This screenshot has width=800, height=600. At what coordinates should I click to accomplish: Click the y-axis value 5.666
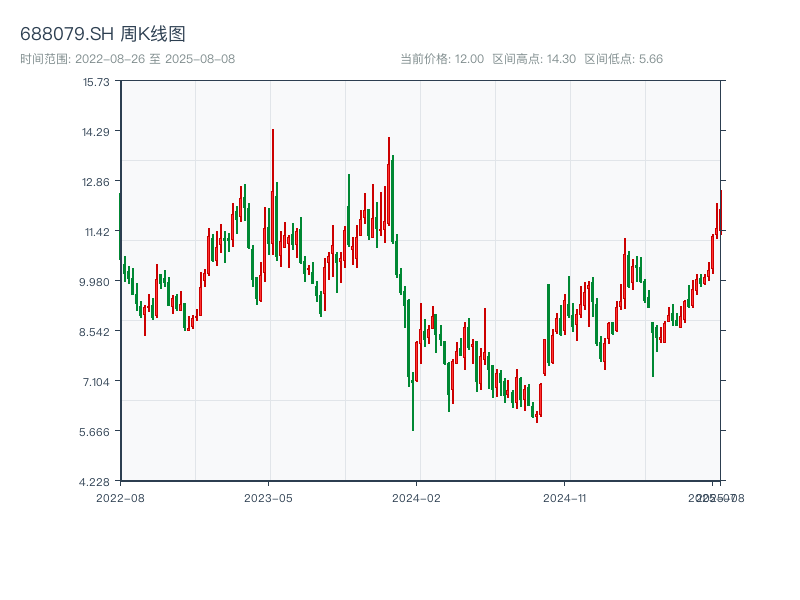(94, 432)
